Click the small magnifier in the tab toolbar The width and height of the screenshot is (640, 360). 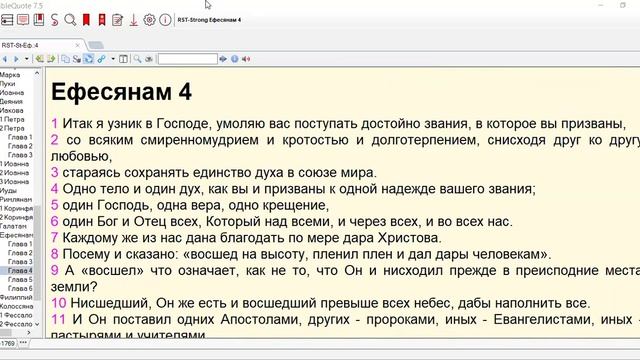[x=138, y=59]
